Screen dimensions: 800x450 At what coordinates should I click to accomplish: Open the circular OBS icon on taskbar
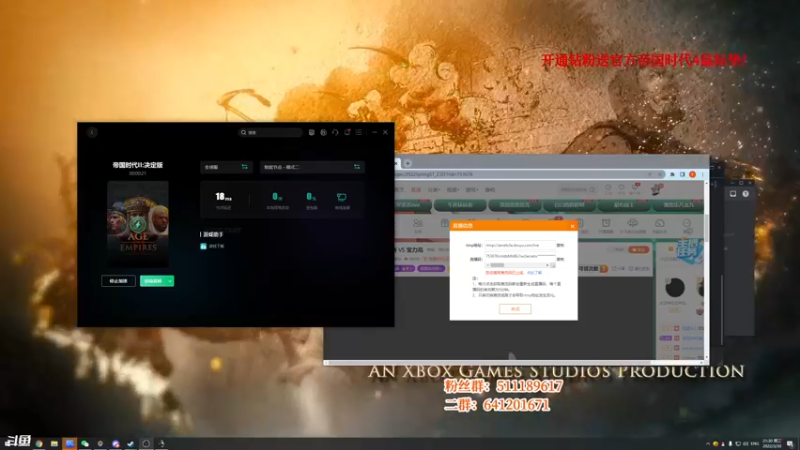(146, 444)
